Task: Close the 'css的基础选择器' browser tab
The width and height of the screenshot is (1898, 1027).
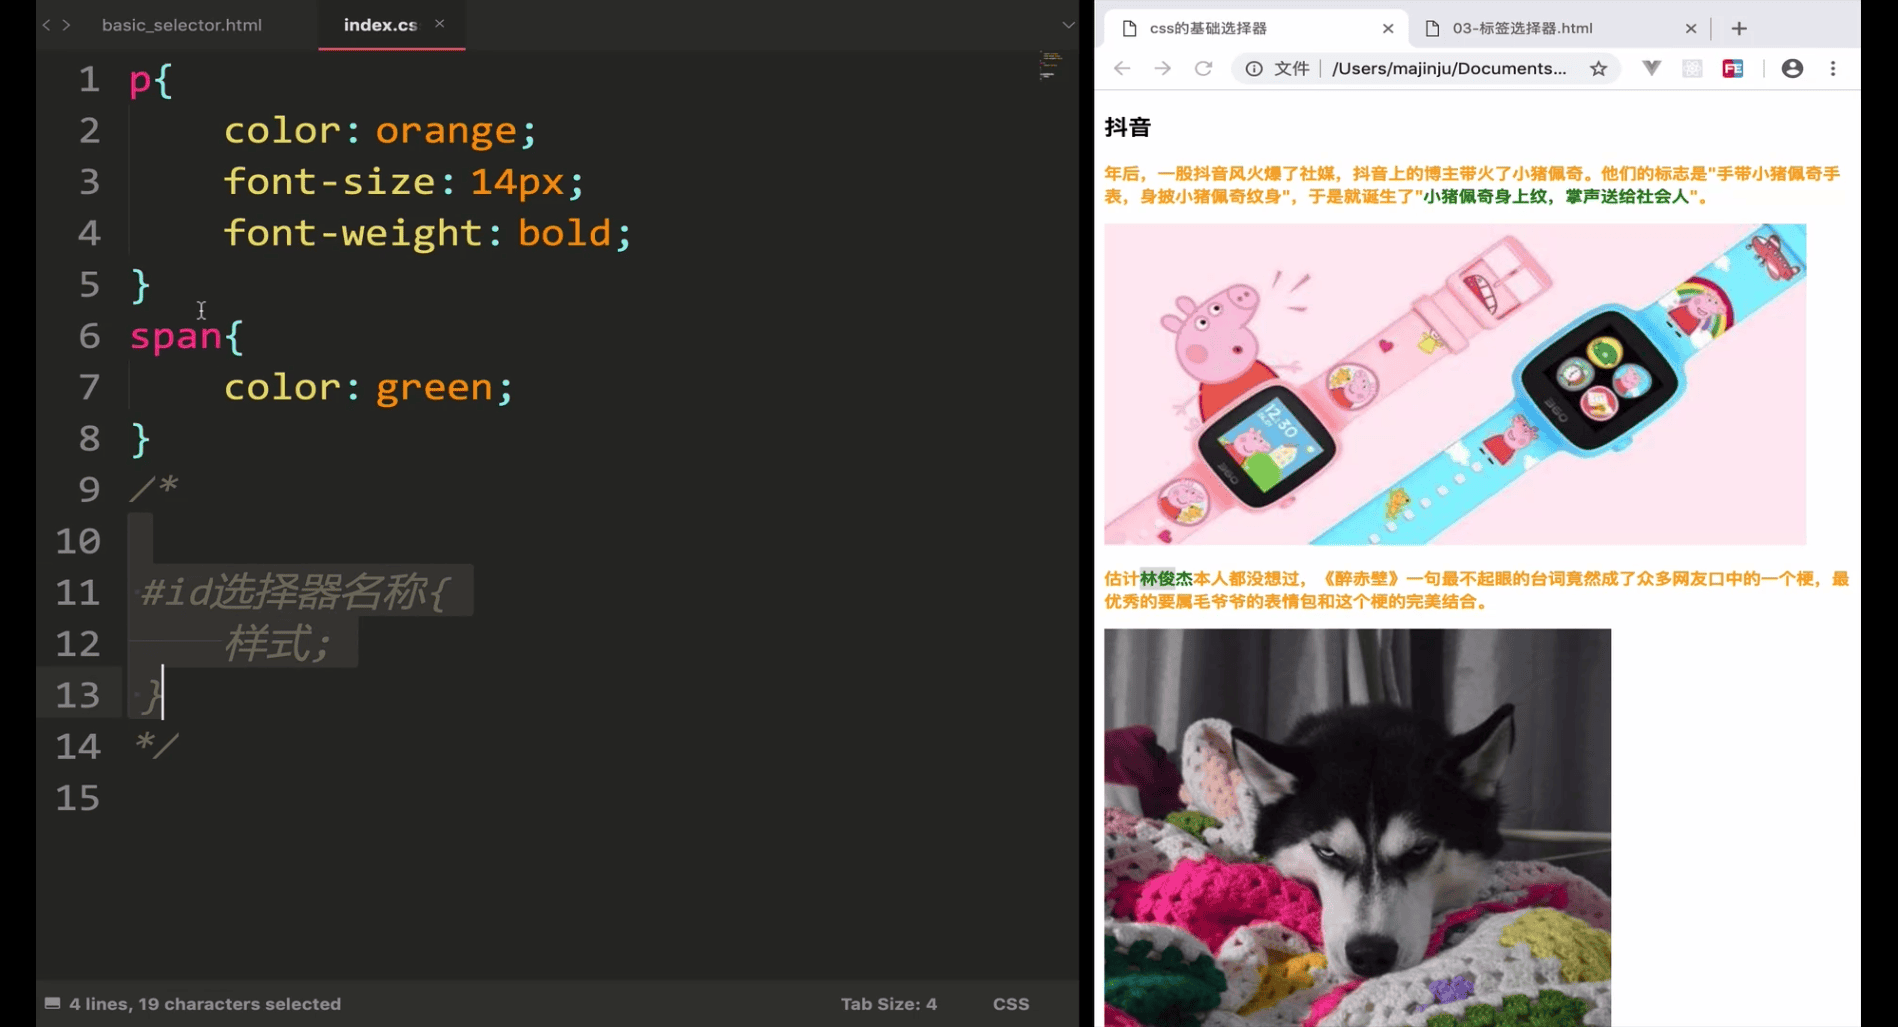Action: point(1388,28)
